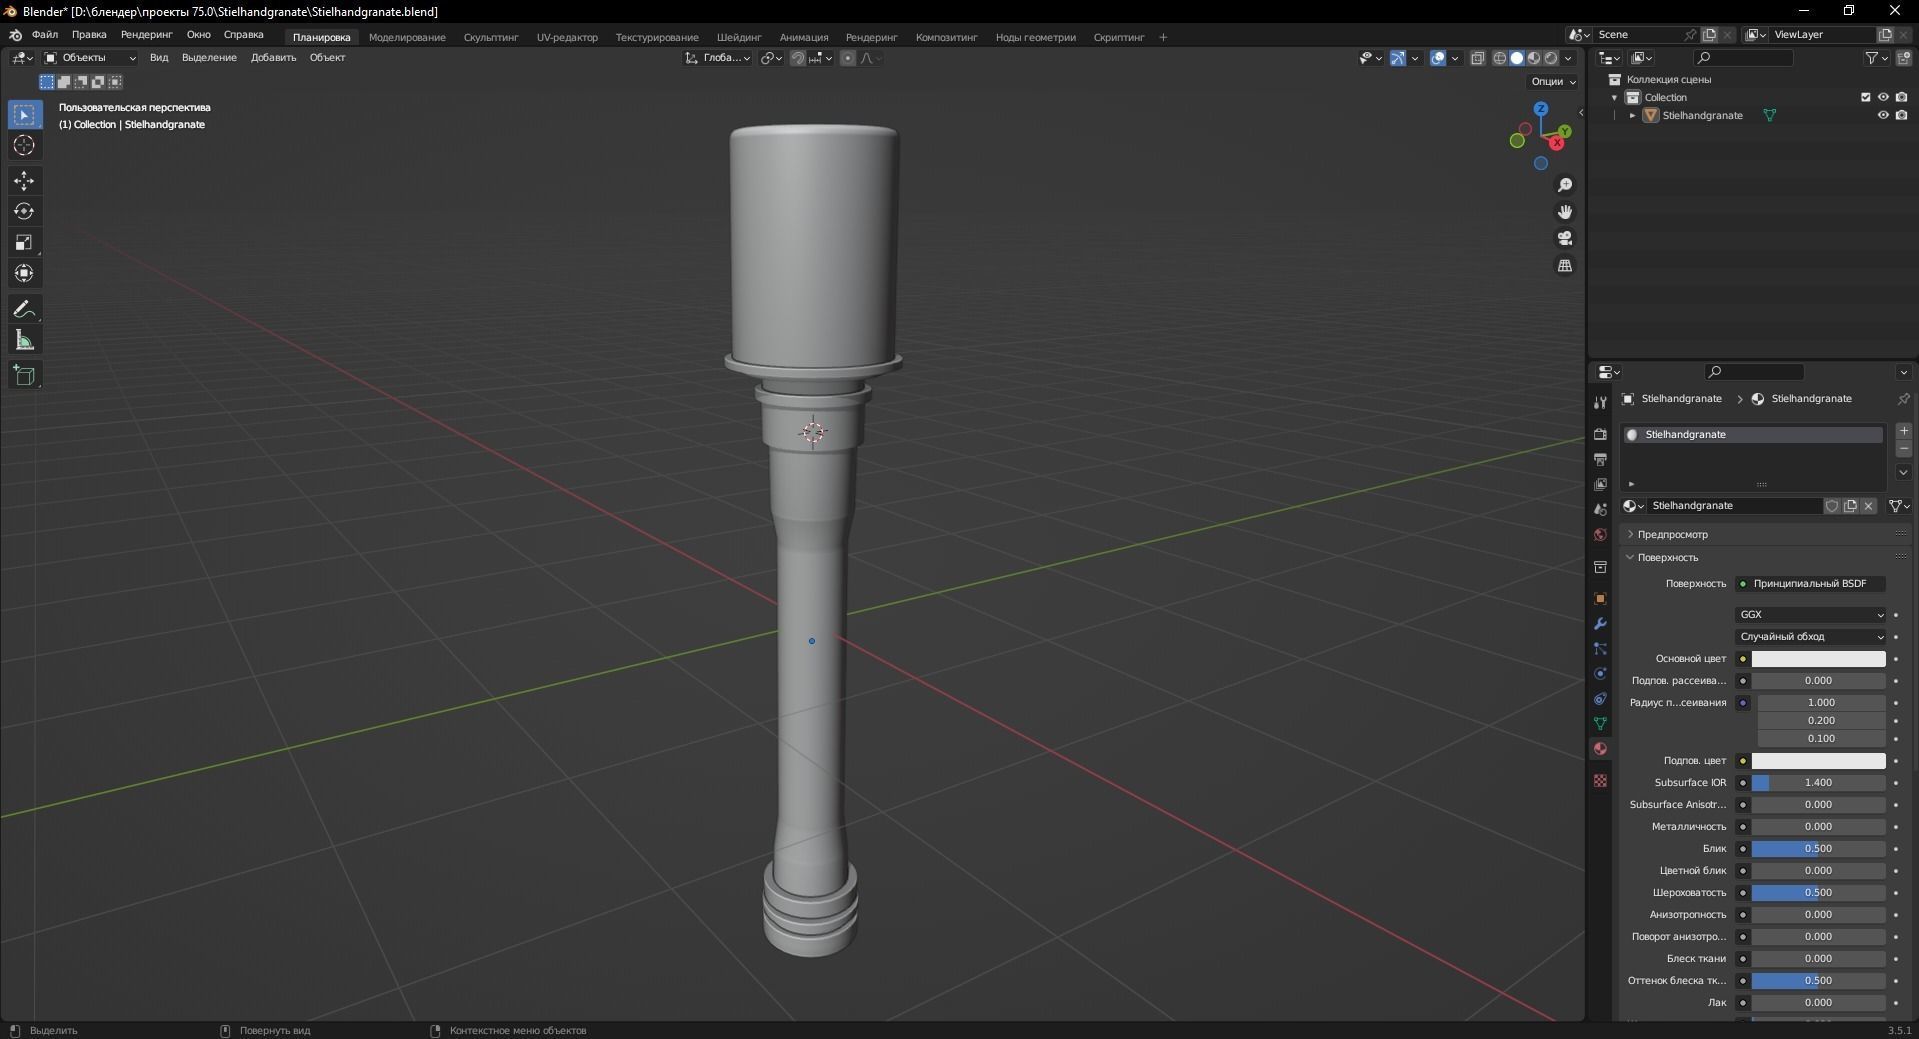1919x1039 pixels.
Task: Open the subsurface method dropdown
Action: (1810, 637)
